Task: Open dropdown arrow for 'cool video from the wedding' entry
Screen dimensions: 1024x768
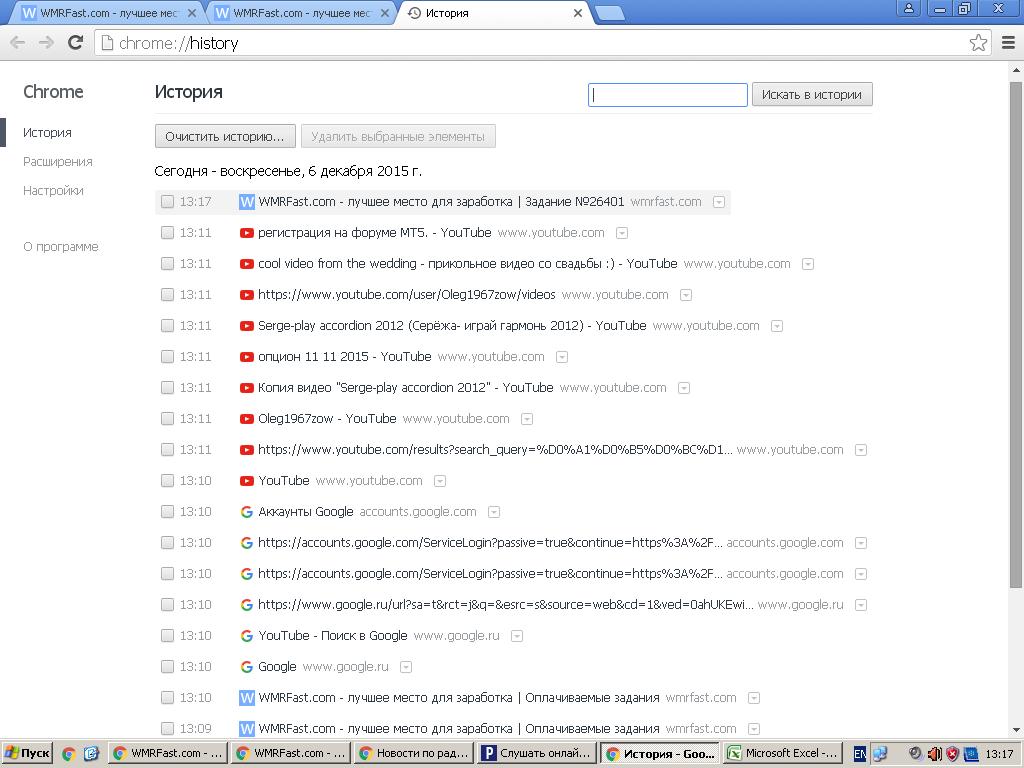Action: point(808,264)
